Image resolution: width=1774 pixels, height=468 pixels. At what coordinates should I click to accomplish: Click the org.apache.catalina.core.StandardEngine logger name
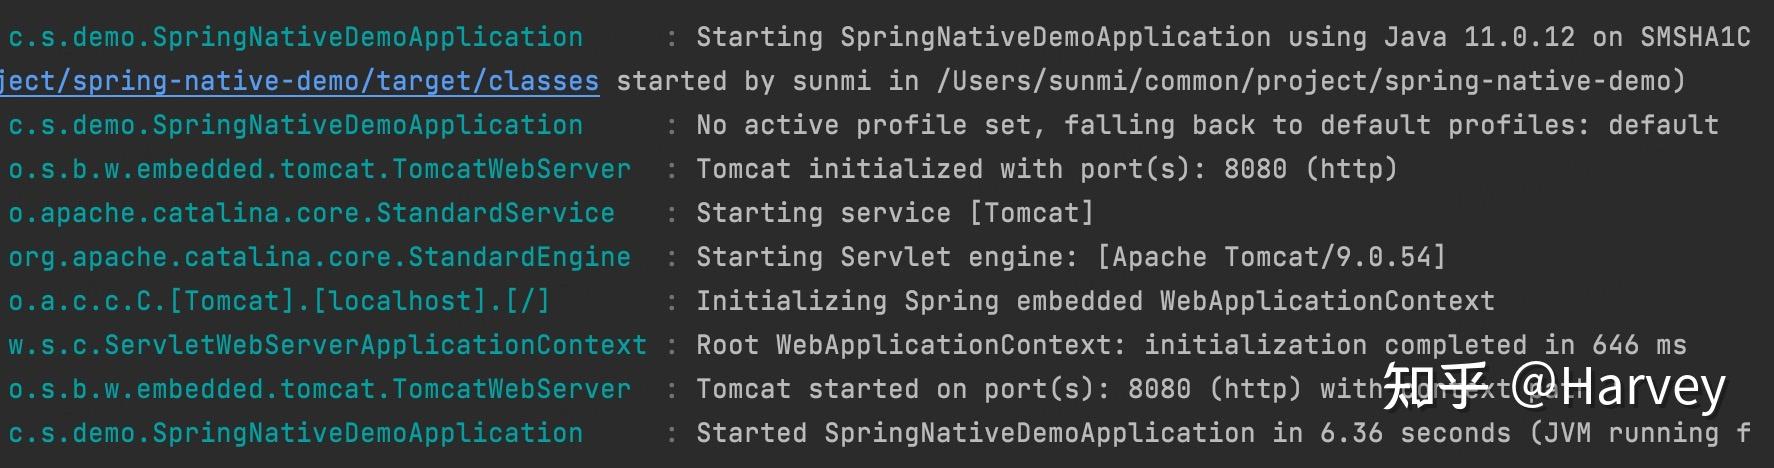(x=320, y=257)
